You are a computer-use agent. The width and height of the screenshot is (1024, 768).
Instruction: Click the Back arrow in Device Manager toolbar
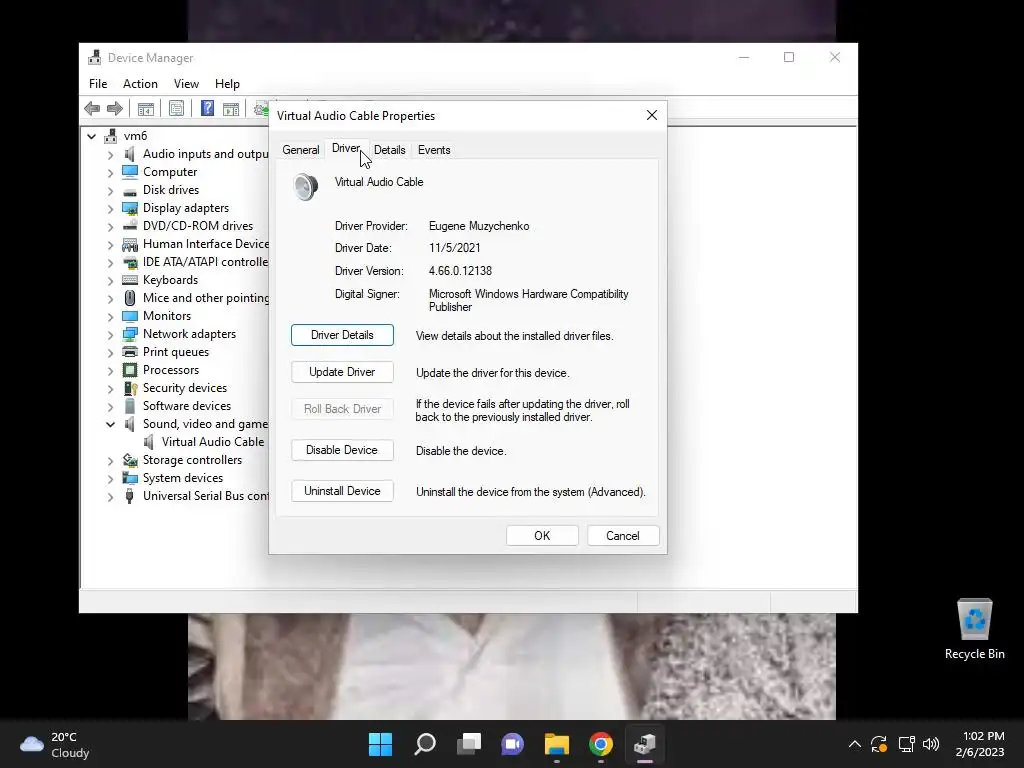92,108
